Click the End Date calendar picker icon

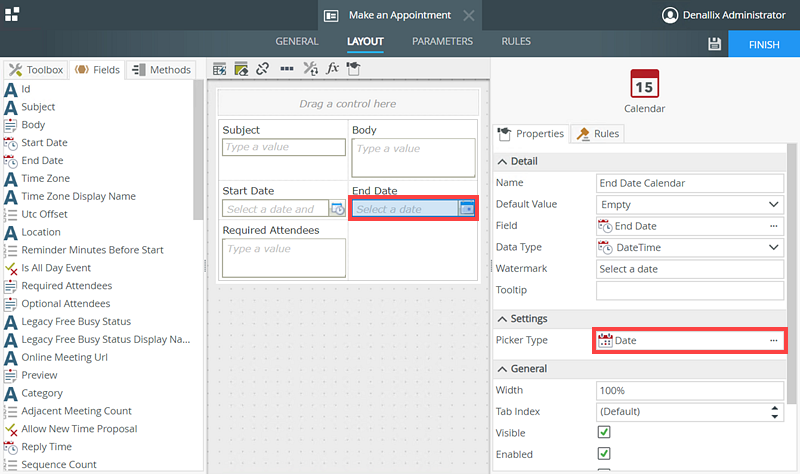pos(466,209)
